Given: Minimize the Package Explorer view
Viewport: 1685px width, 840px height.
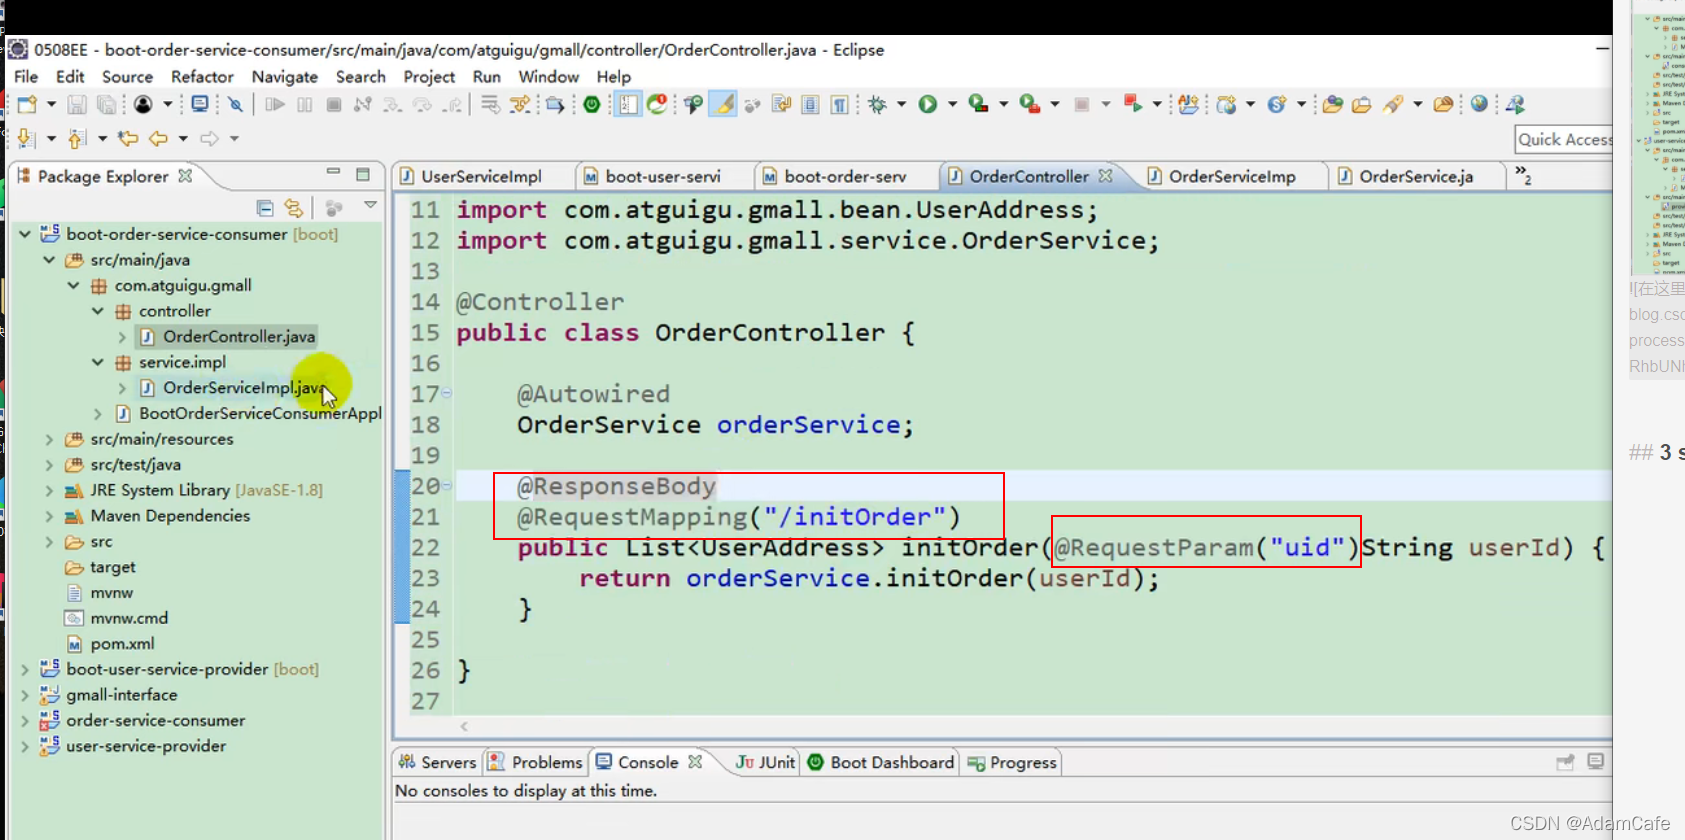Looking at the screenshot, I should (x=333, y=173).
